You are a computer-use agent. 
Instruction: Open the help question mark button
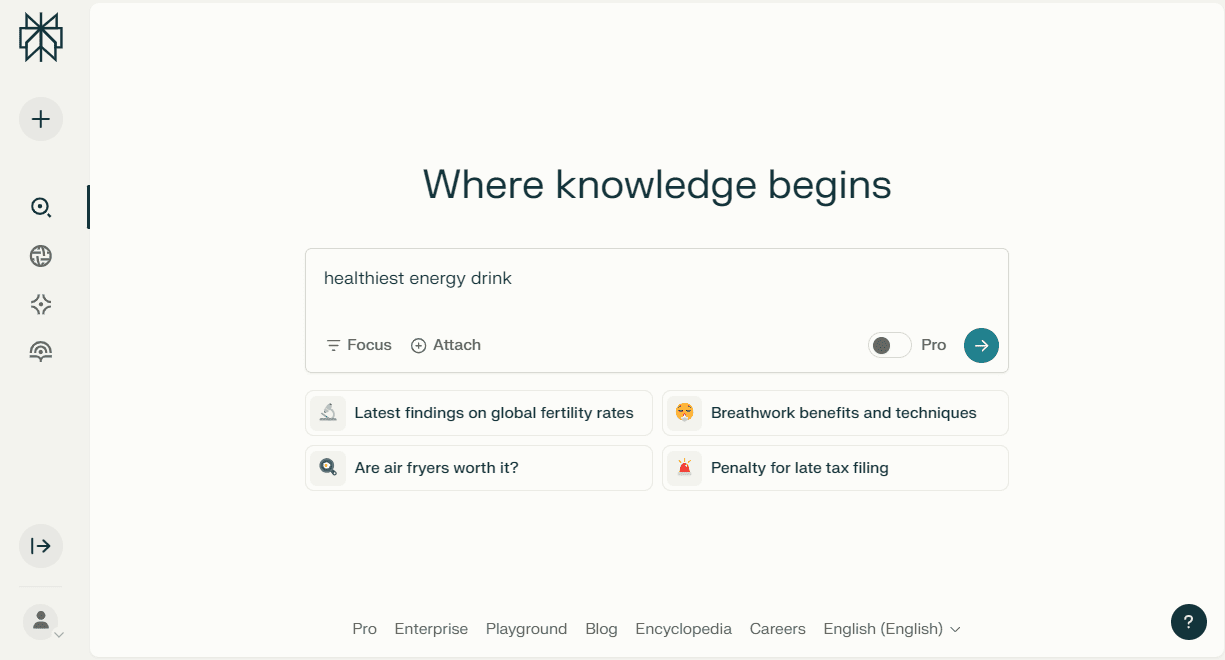1188,621
